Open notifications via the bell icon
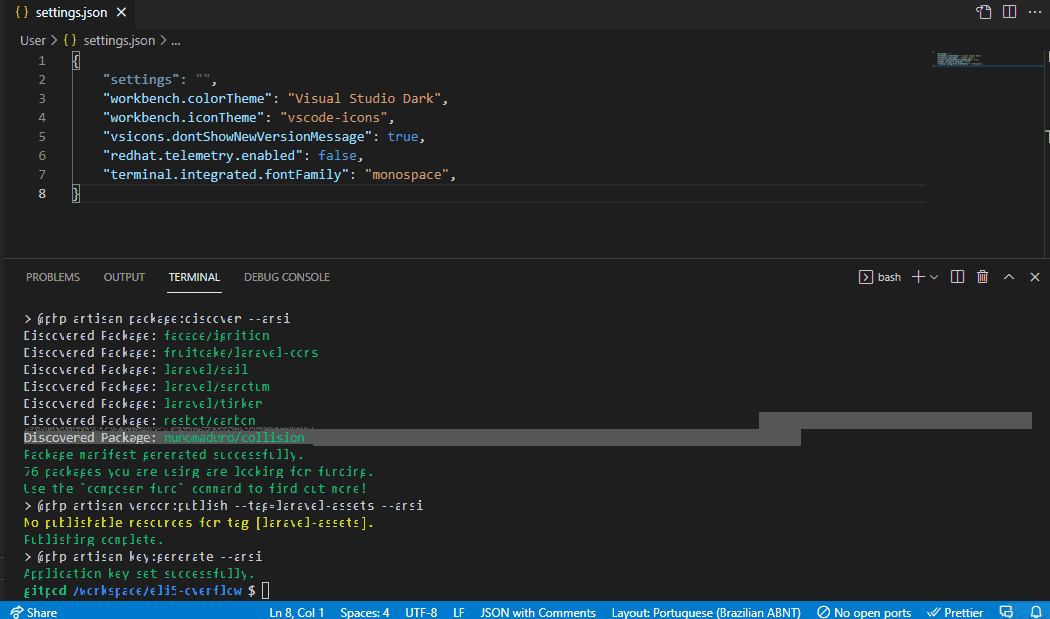The height and width of the screenshot is (619, 1050). (1035, 612)
